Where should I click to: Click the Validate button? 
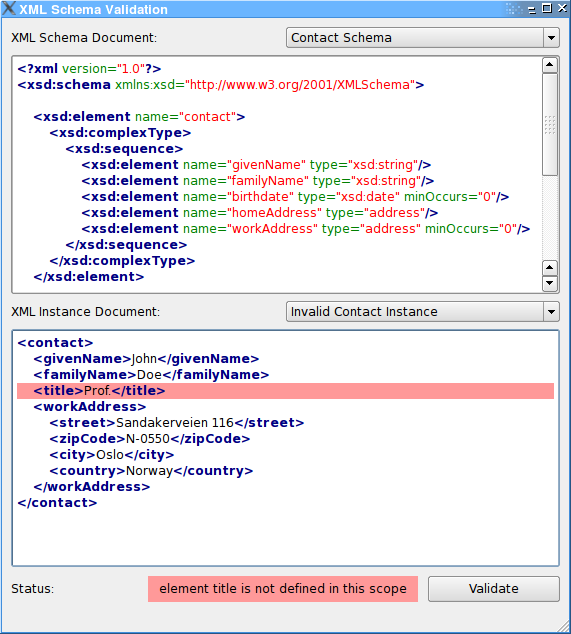tap(494, 589)
